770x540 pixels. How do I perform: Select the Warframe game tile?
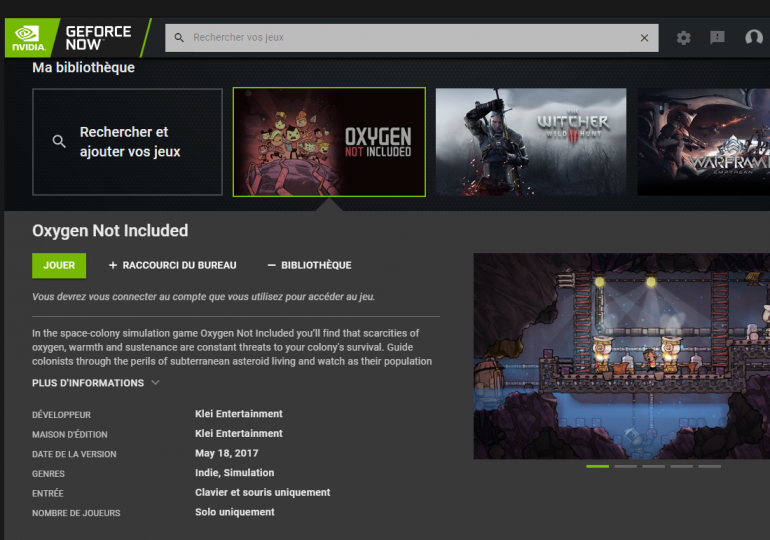click(704, 142)
